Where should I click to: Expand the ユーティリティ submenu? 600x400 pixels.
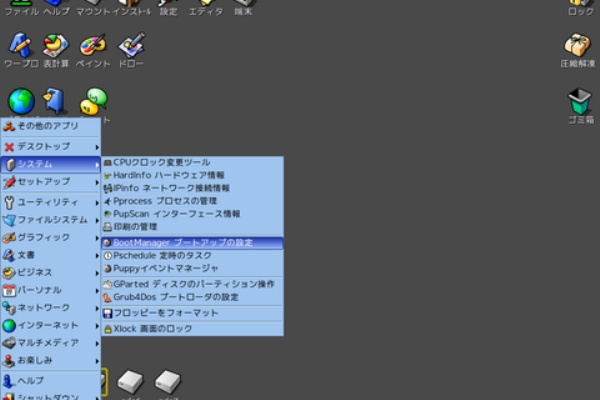click(51, 202)
